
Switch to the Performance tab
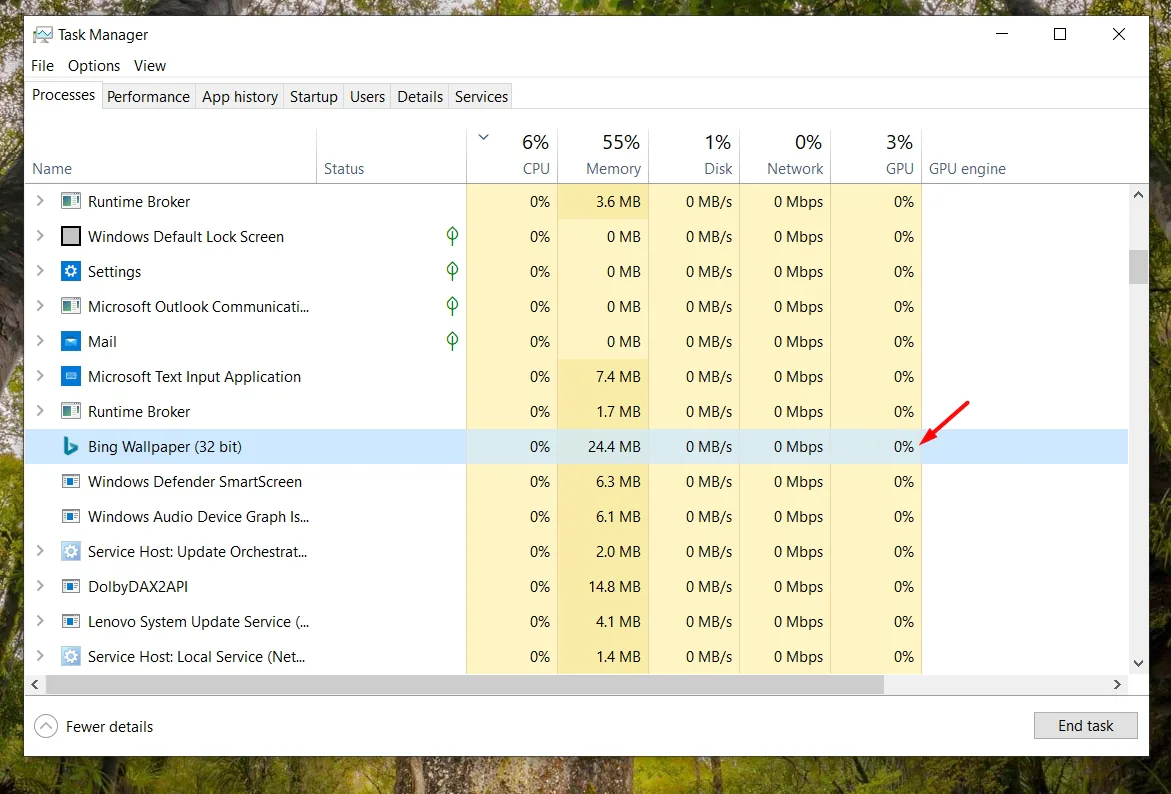[x=149, y=97]
